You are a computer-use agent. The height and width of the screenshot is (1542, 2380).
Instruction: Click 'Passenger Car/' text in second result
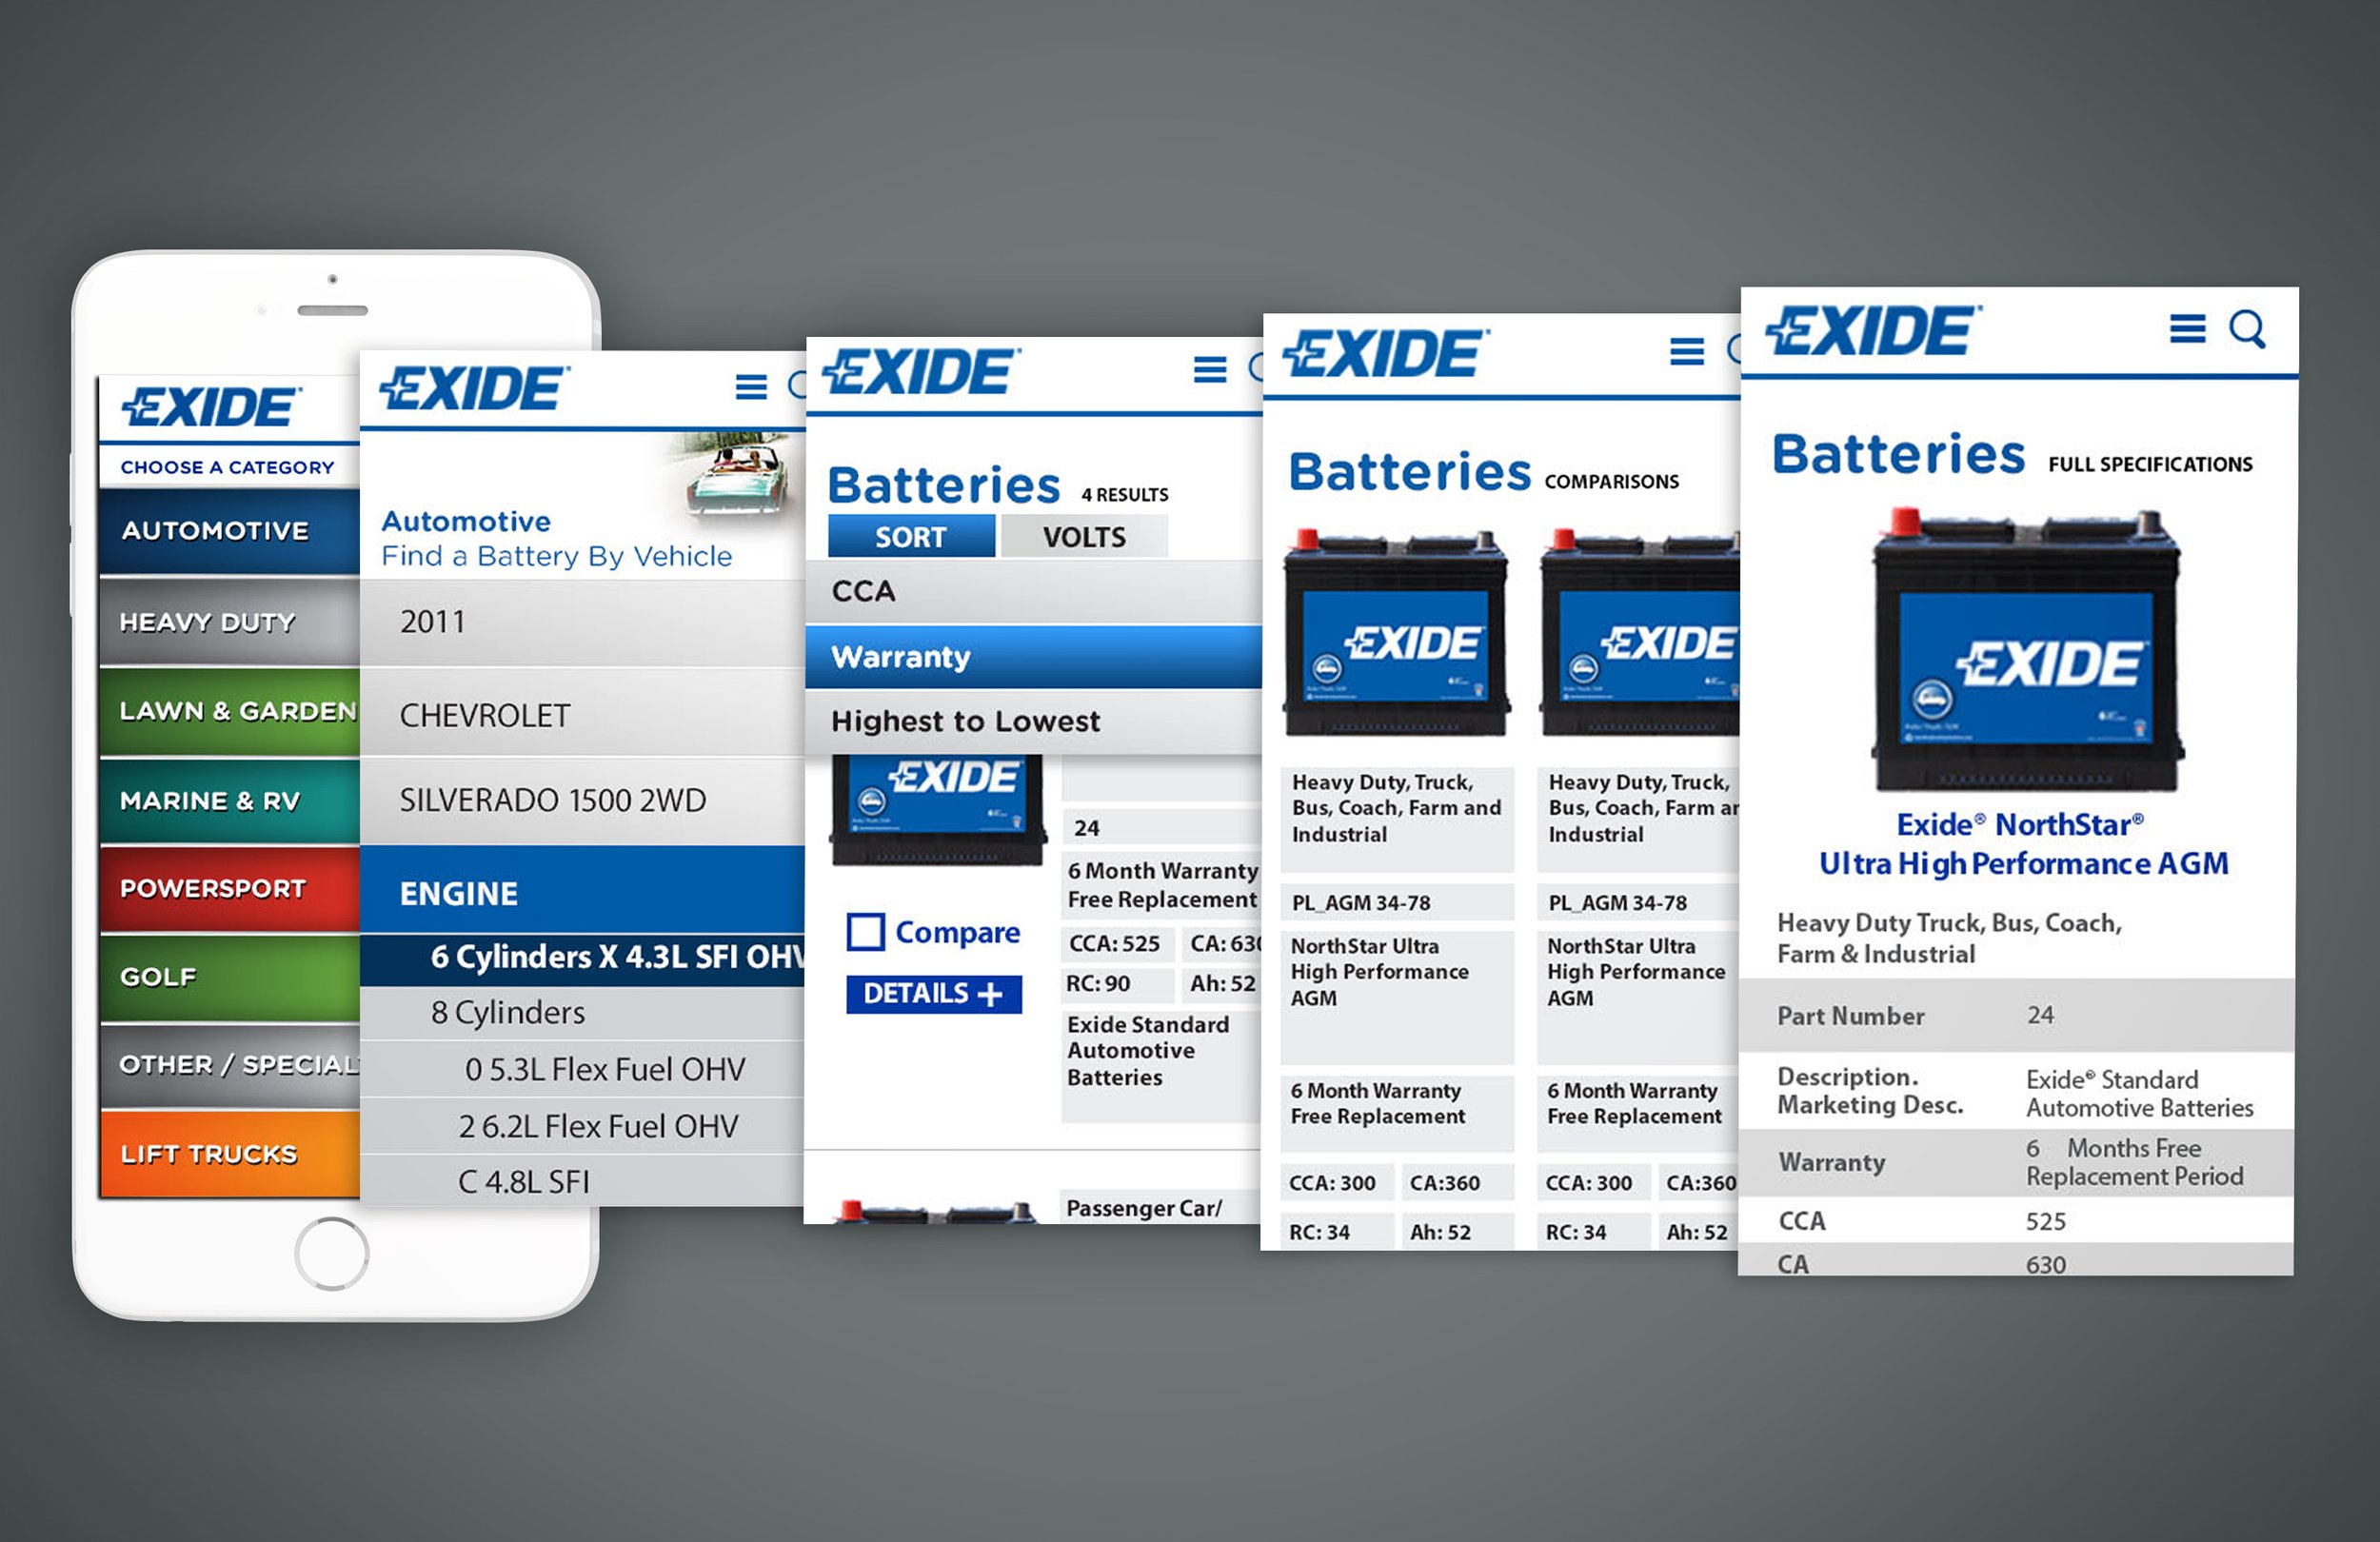tap(1144, 1208)
